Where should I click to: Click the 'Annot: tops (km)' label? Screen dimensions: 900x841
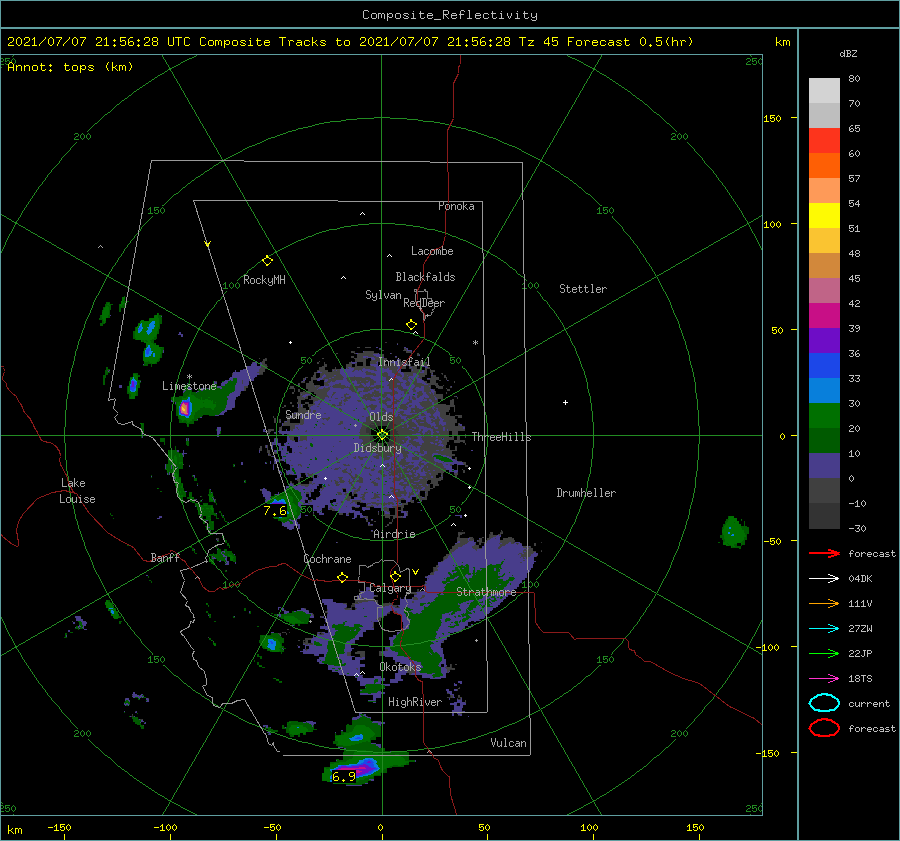pyautogui.click(x=70, y=67)
